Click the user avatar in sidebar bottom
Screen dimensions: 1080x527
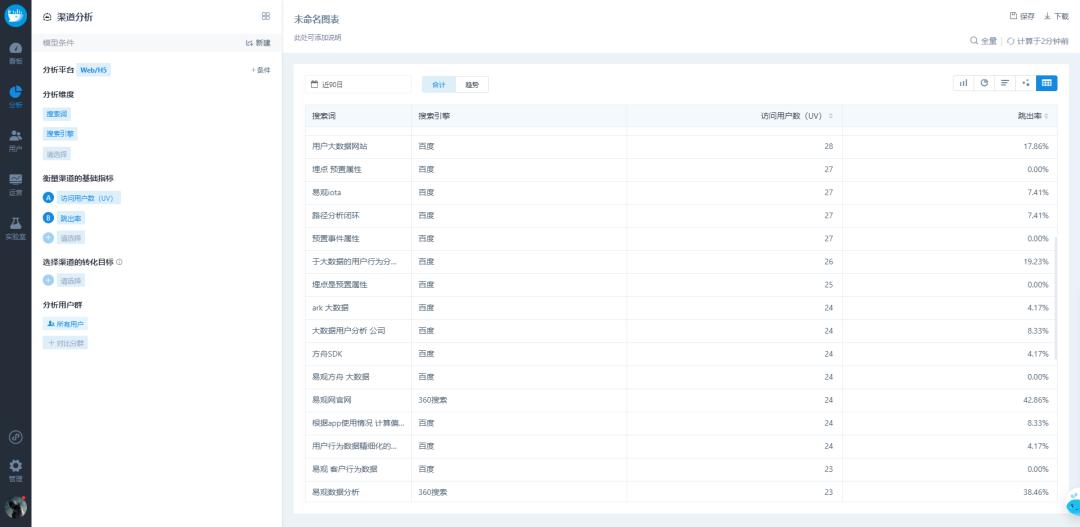tap(15, 506)
